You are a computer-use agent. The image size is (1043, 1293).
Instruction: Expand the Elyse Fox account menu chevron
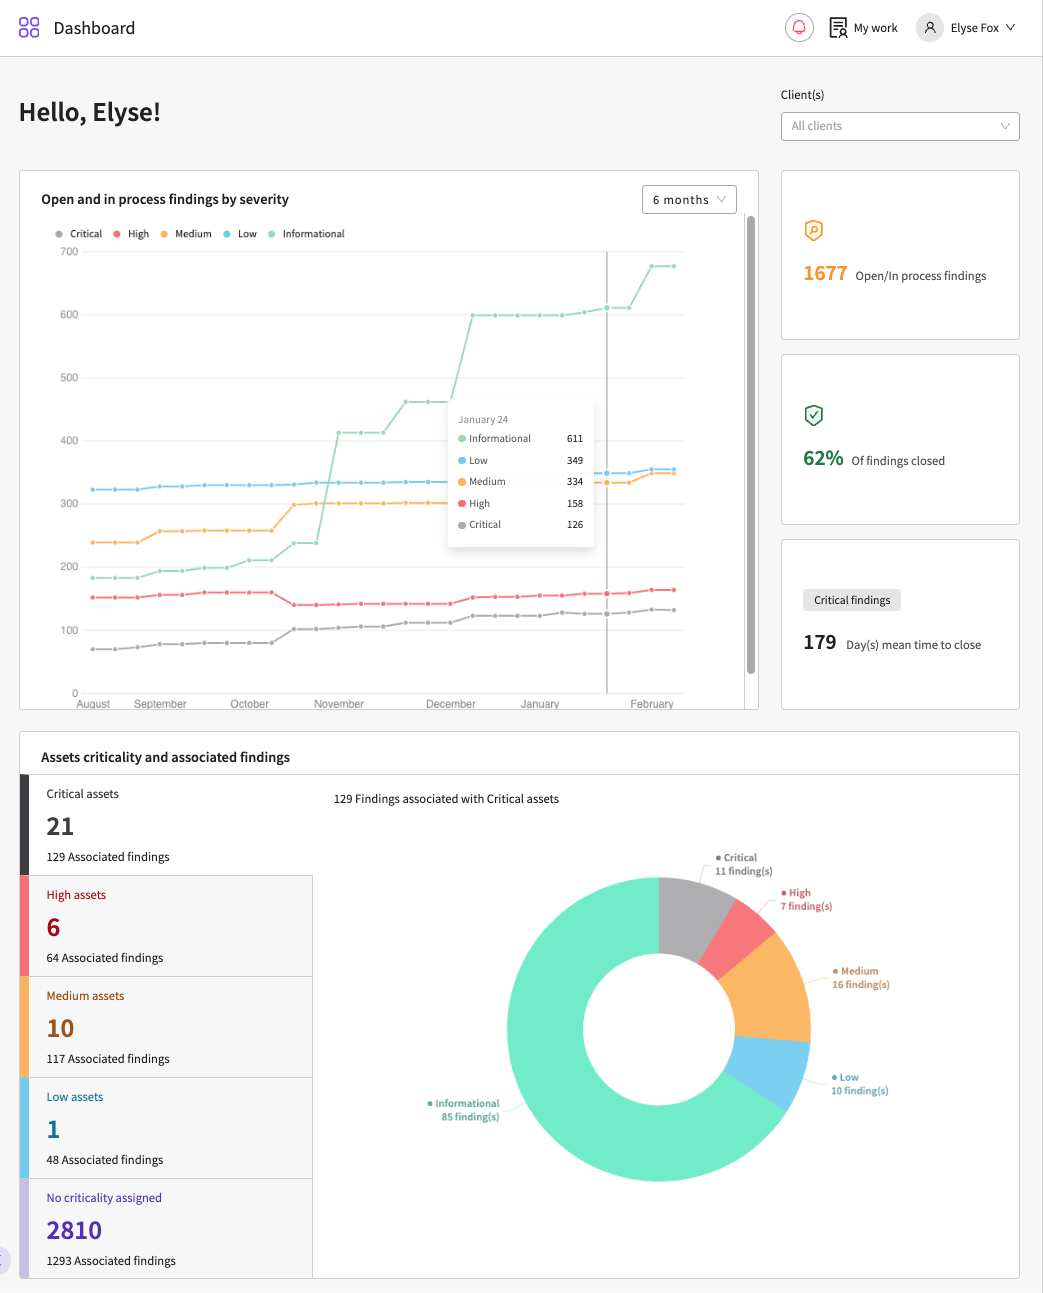click(x=1010, y=28)
